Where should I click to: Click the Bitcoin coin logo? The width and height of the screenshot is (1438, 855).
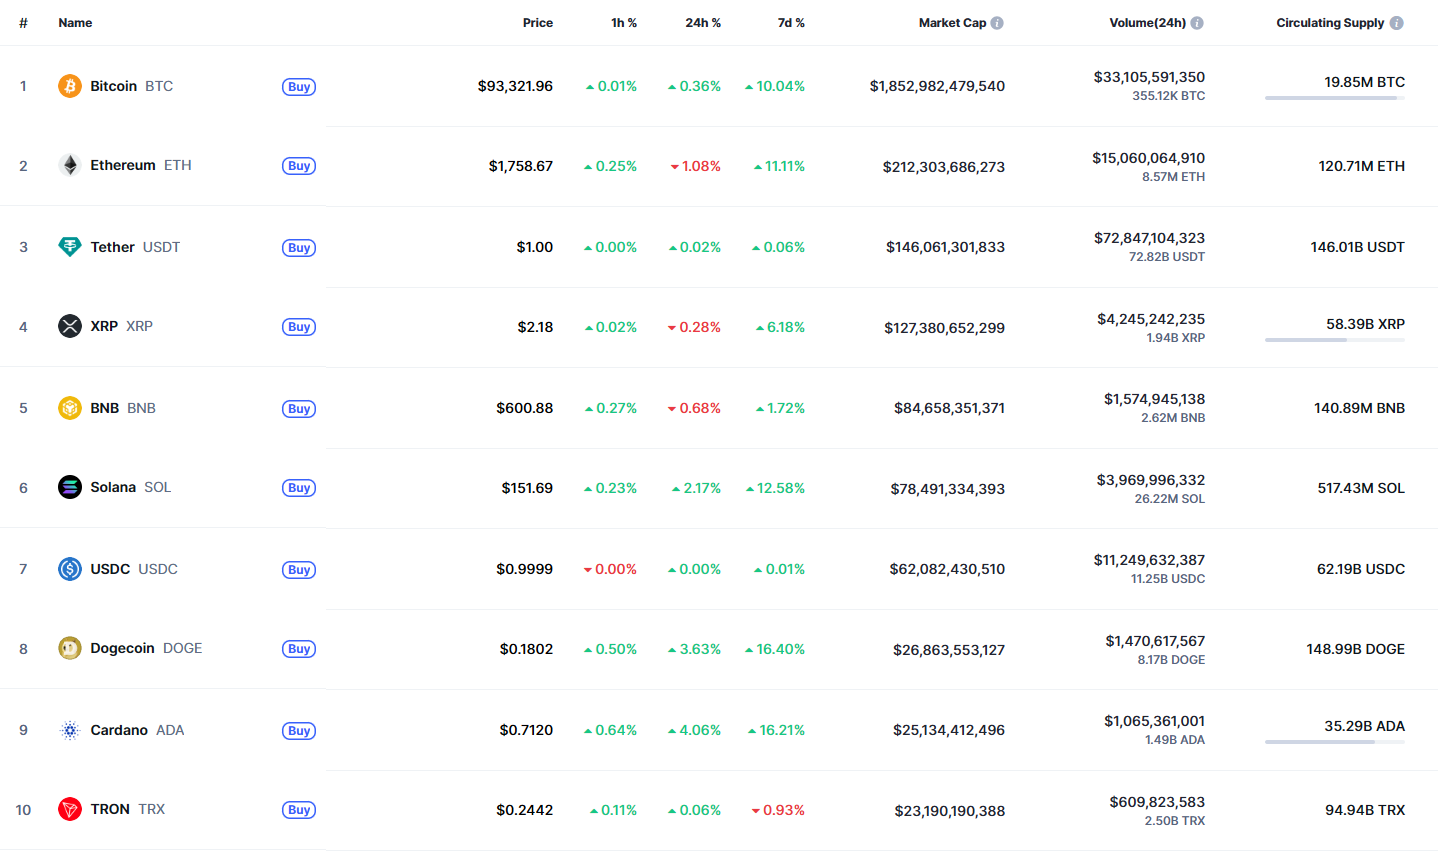tap(69, 86)
